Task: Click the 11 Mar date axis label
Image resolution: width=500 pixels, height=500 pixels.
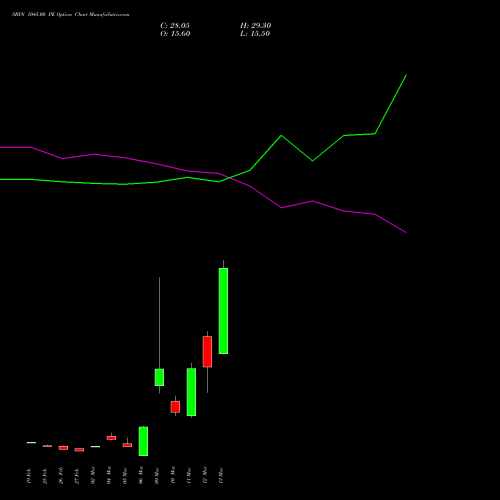Action: point(189,476)
